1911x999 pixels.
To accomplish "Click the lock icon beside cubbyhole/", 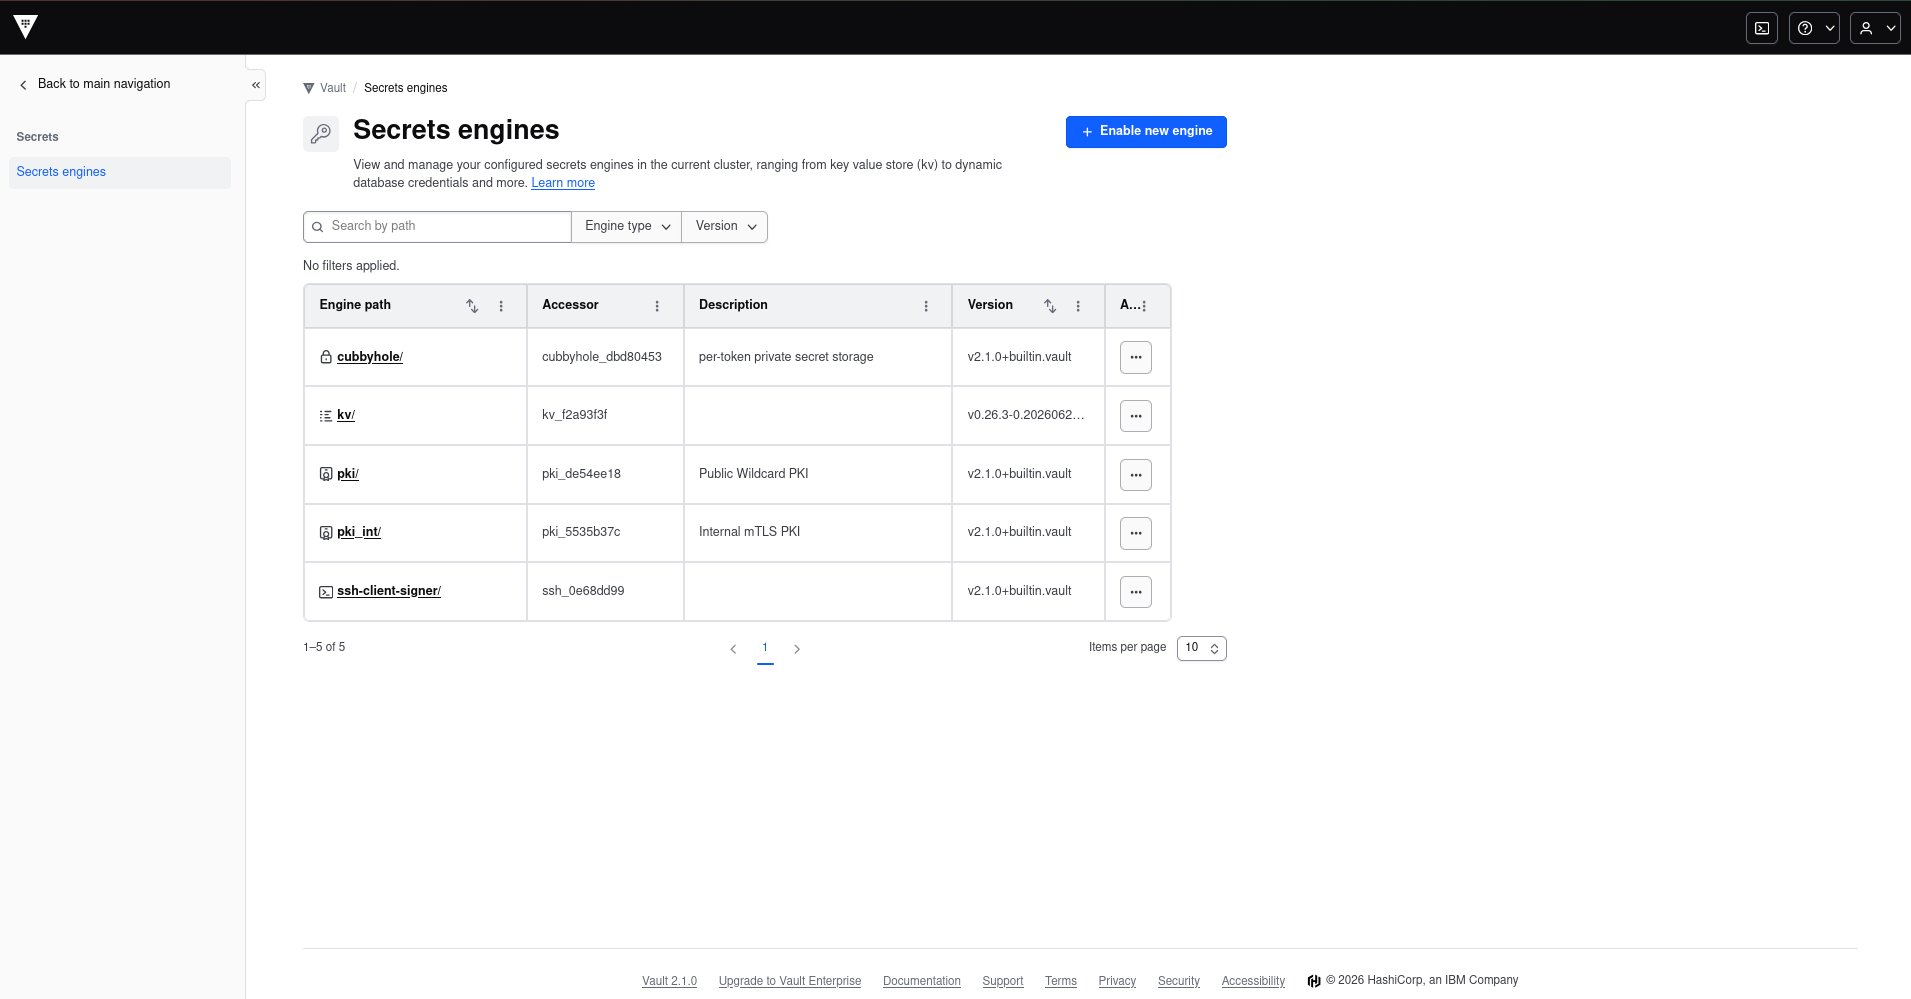I will coord(326,357).
